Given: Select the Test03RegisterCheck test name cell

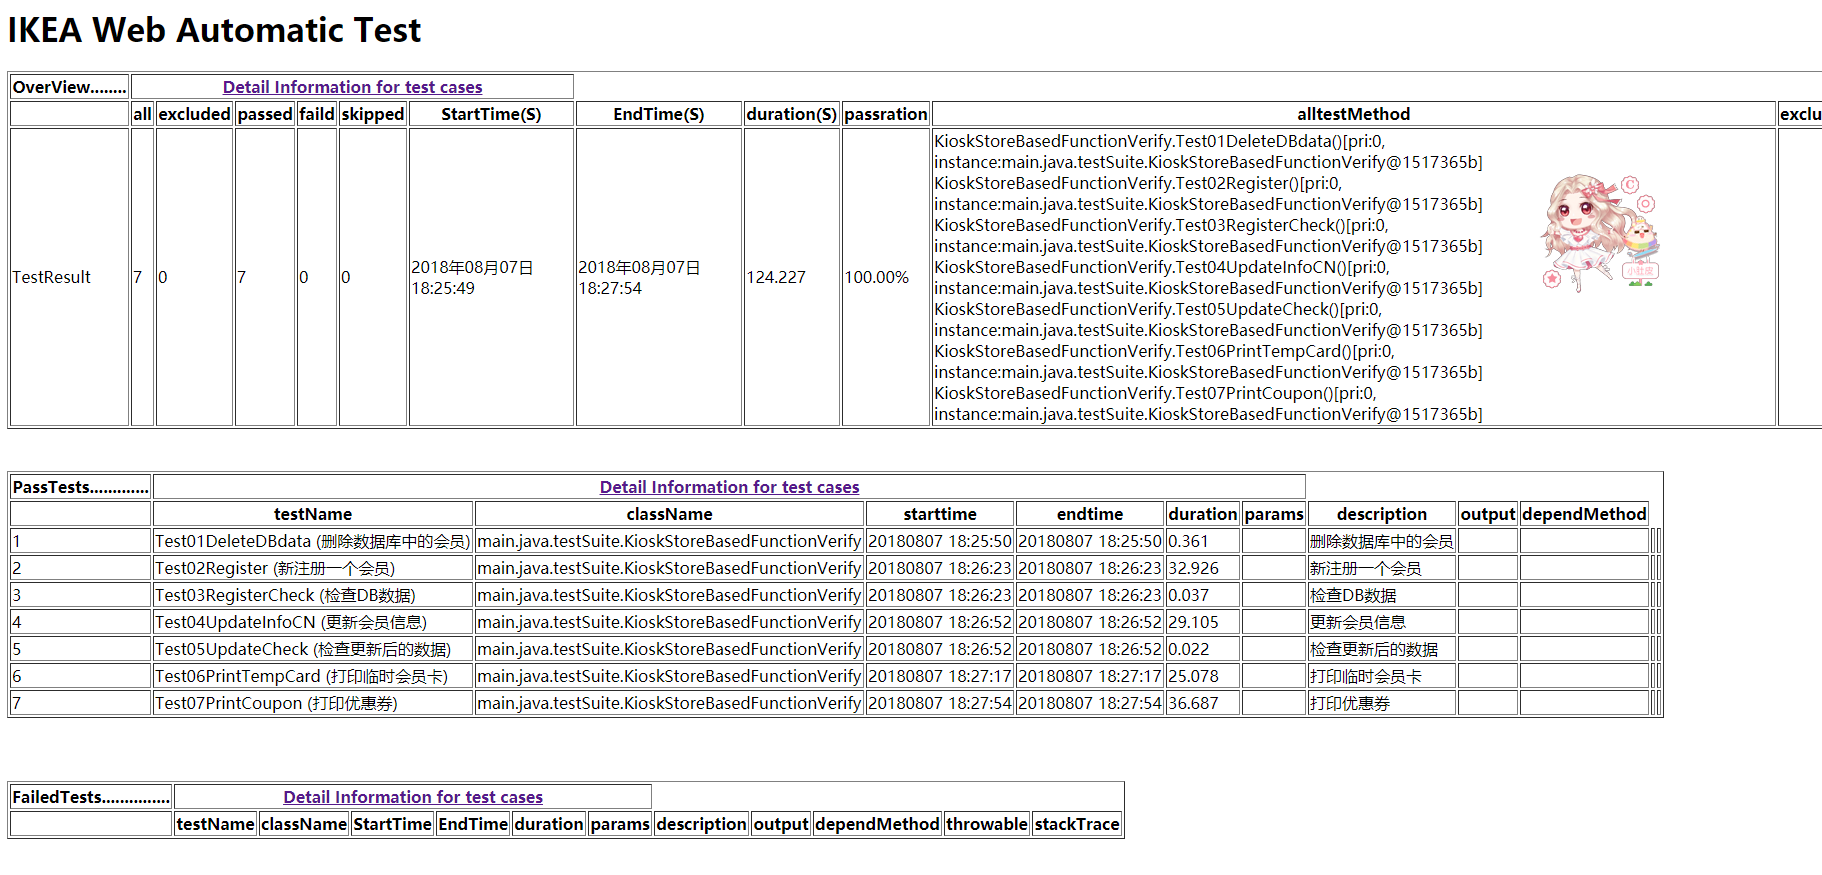Looking at the screenshot, I should click(312, 595).
